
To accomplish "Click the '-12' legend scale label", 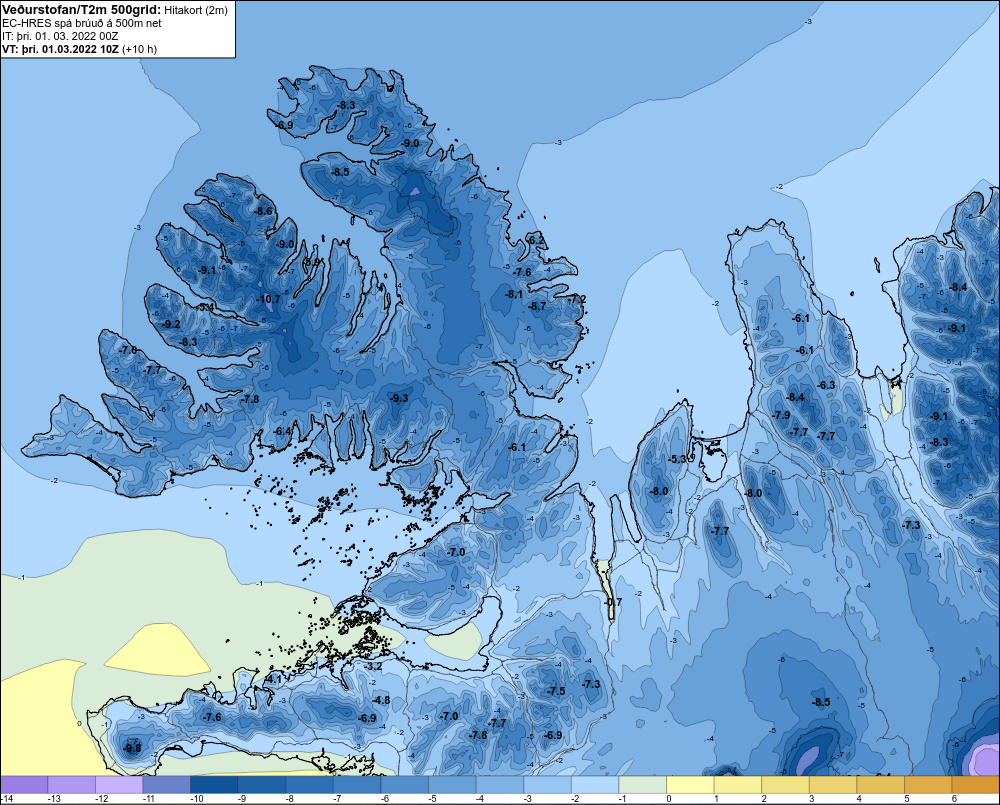I will tap(102, 799).
